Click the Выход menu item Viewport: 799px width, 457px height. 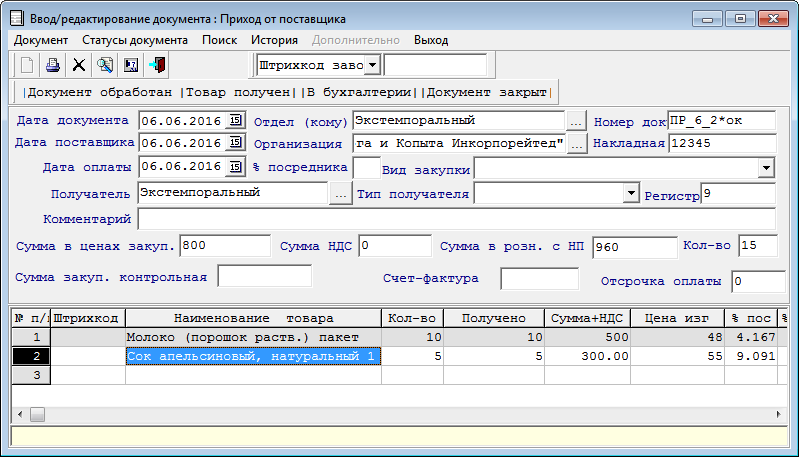click(x=431, y=40)
